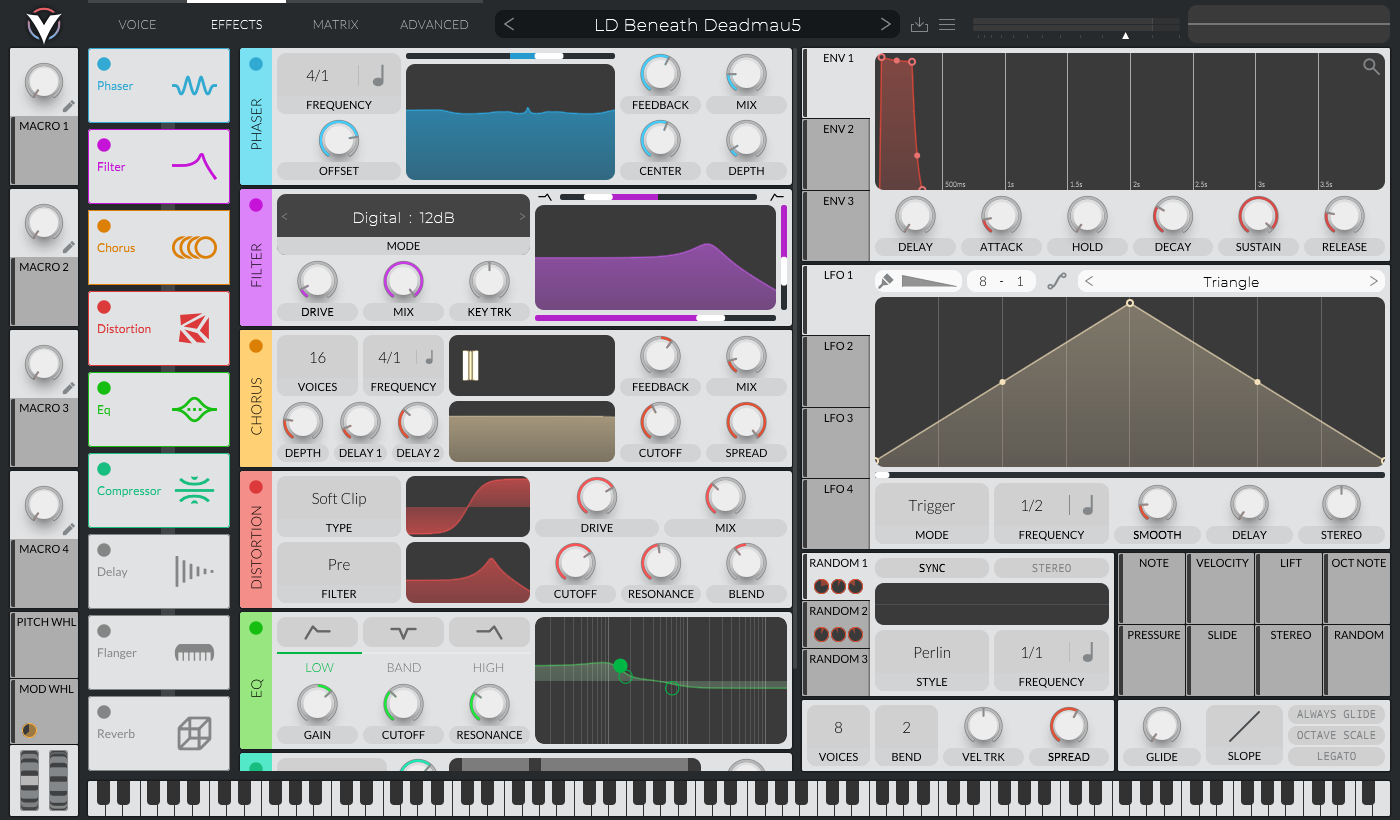Select the LFO paint brush tool
1400x820 pixels.
click(x=885, y=282)
